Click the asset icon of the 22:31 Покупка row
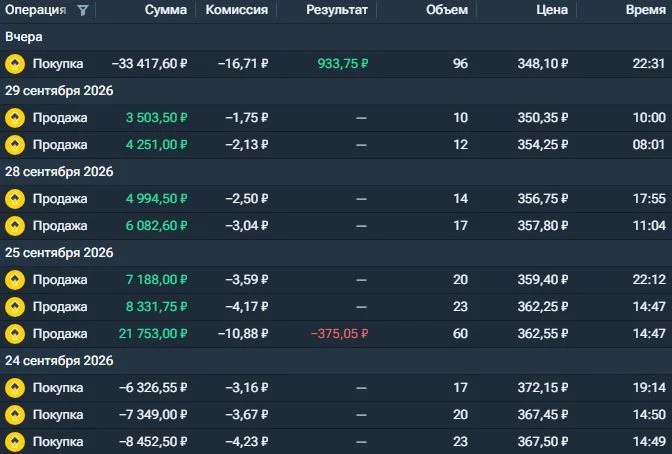 pyautogui.click(x=15, y=64)
